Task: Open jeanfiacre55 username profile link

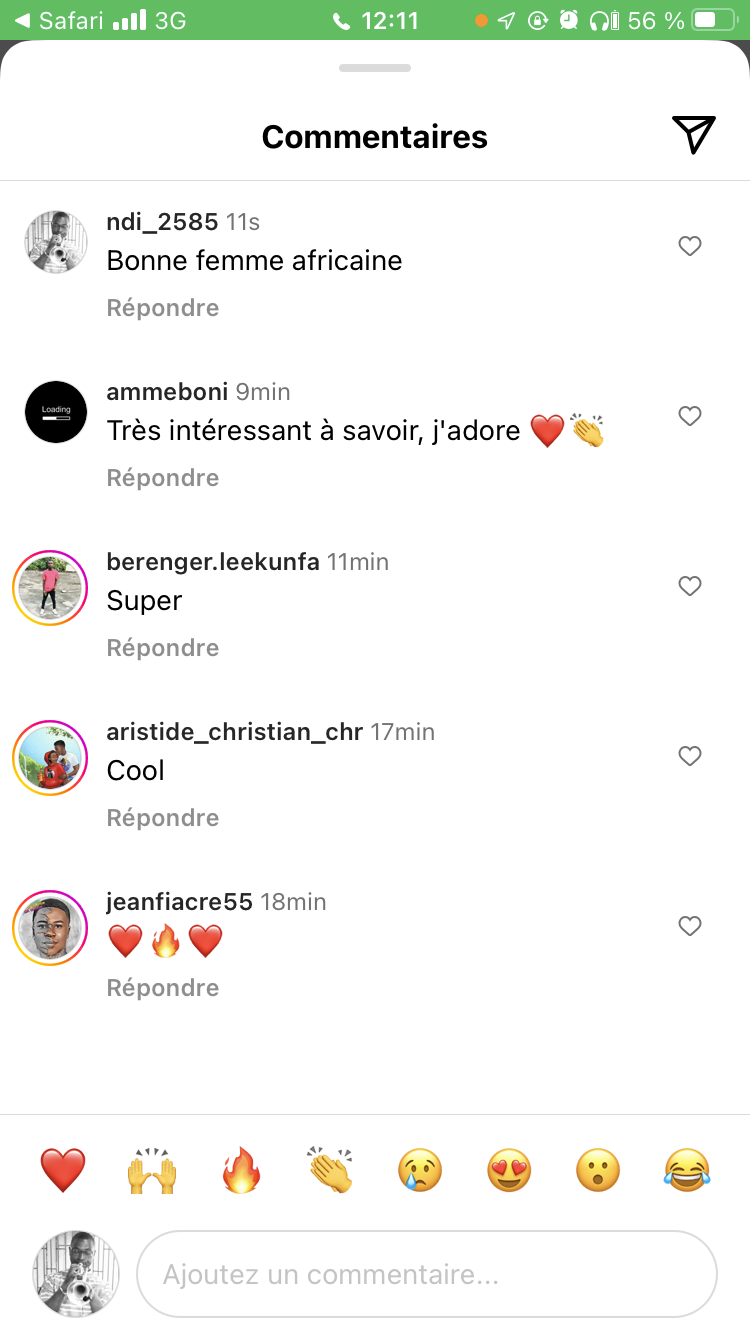Action: pos(179,902)
